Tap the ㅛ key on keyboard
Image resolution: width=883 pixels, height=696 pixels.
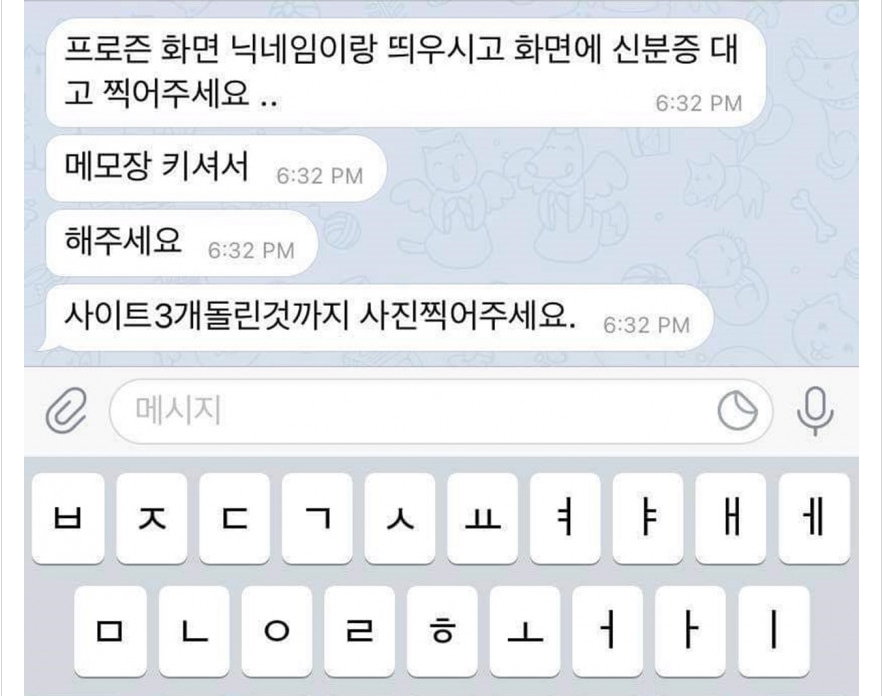click(x=483, y=518)
